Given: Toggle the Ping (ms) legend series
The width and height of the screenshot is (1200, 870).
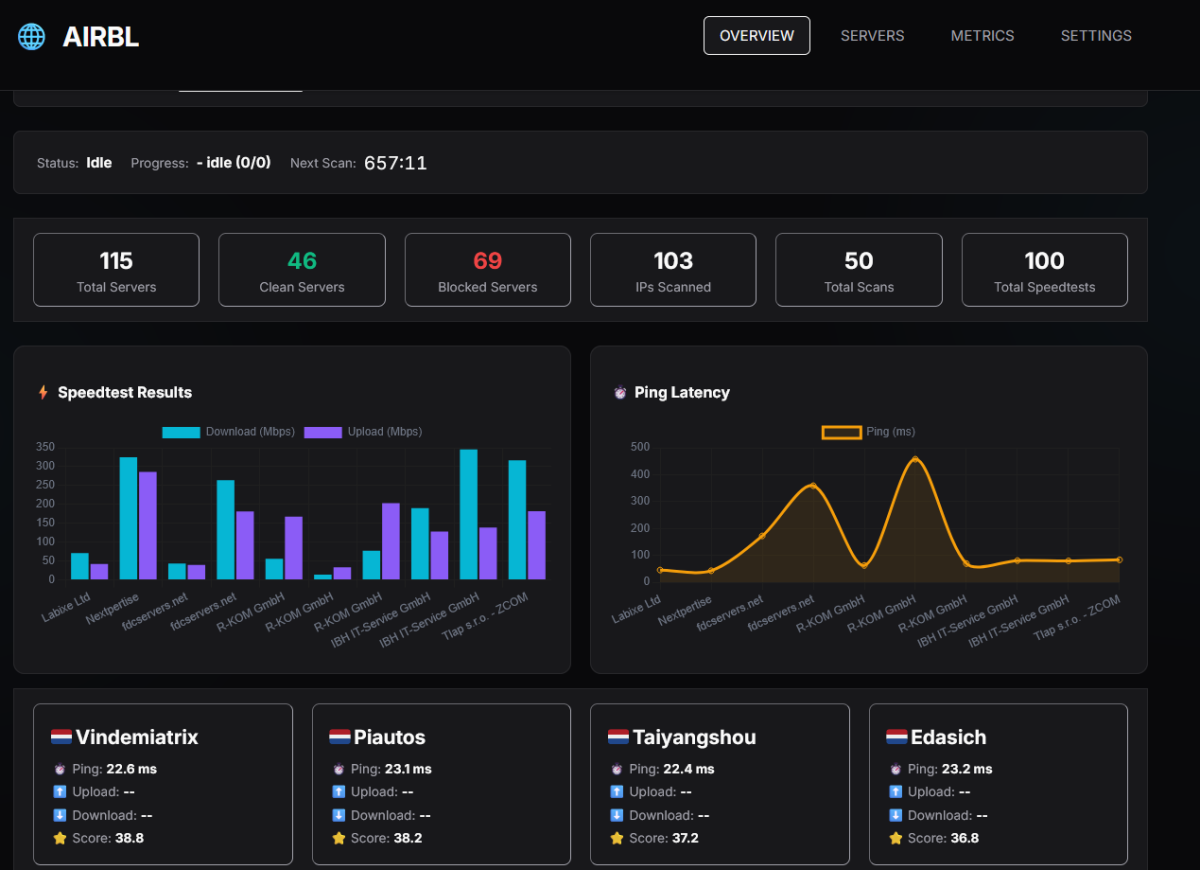Looking at the screenshot, I should point(868,432).
